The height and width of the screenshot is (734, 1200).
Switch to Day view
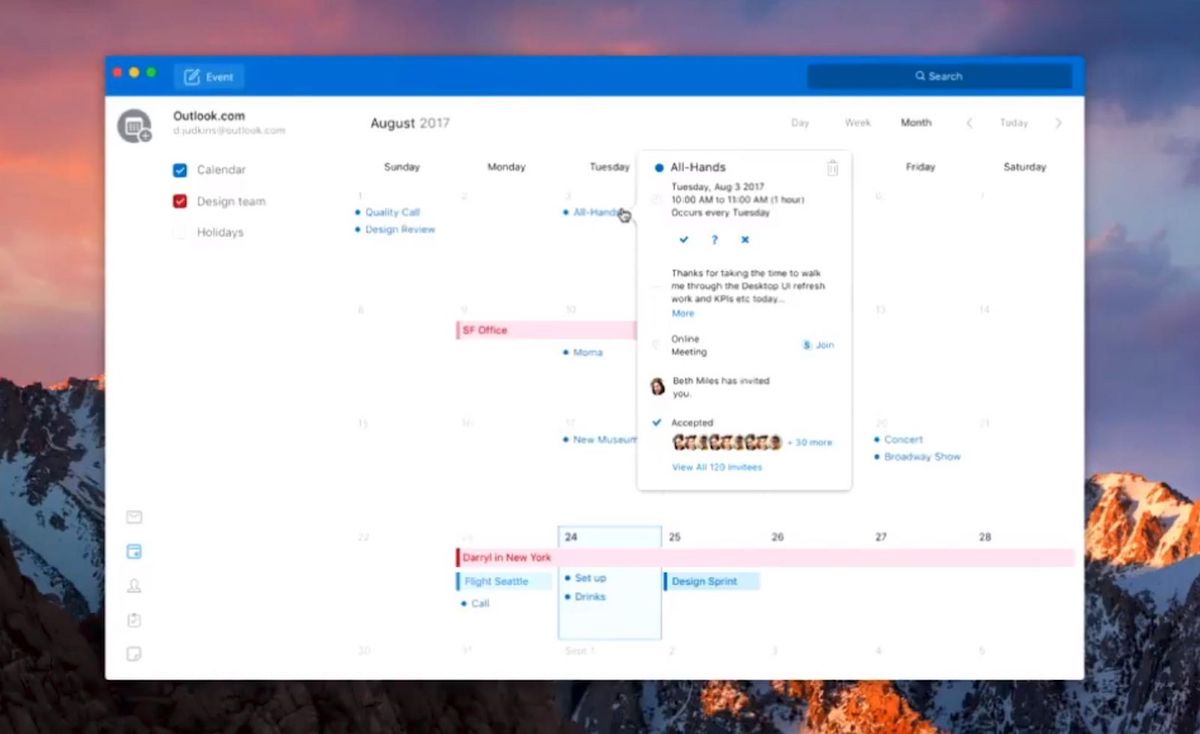click(800, 123)
